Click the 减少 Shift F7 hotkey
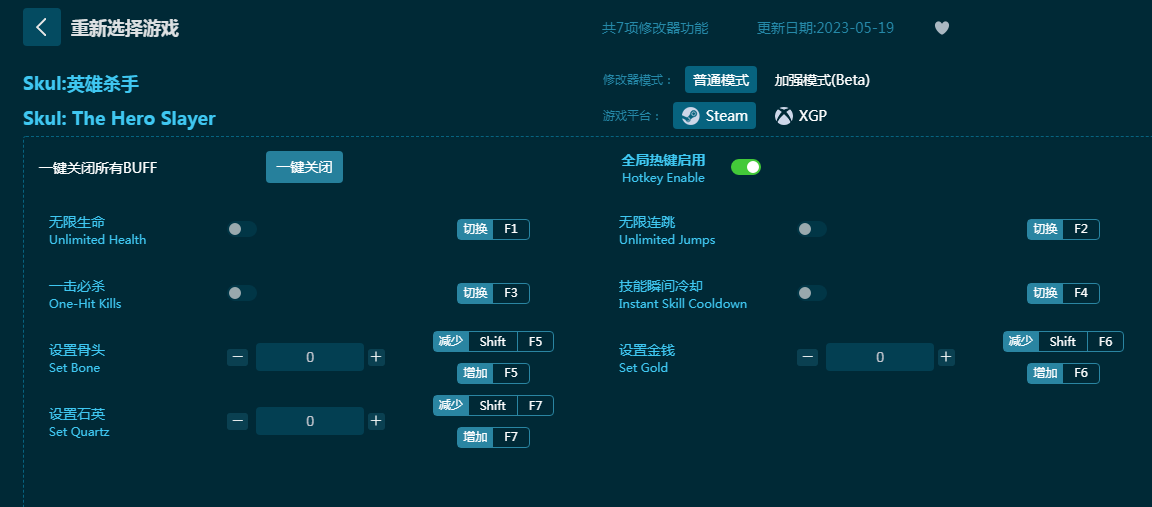This screenshot has height=507, width=1152. 493,406
